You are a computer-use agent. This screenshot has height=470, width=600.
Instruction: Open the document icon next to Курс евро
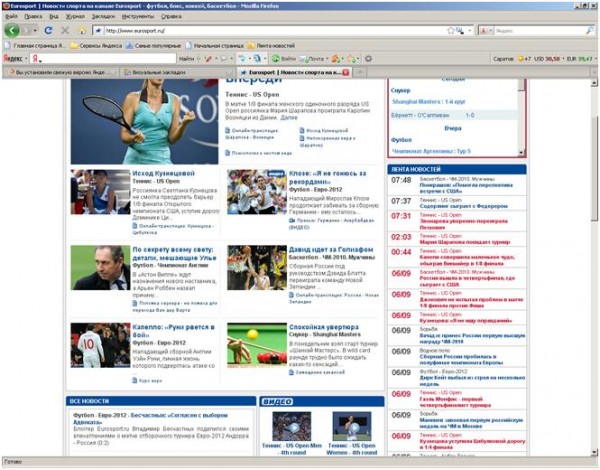click(135, 380)
